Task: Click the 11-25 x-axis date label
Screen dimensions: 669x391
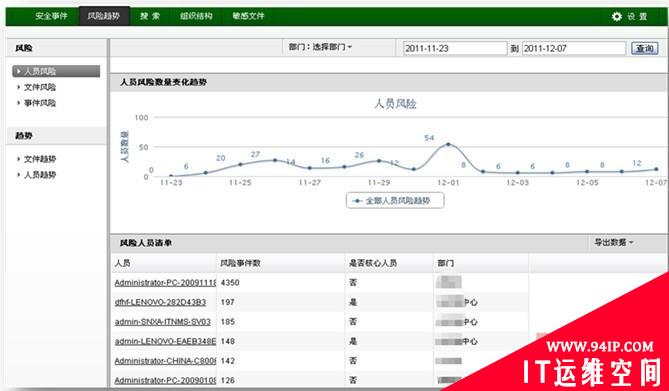Action: tap(240, 183)
